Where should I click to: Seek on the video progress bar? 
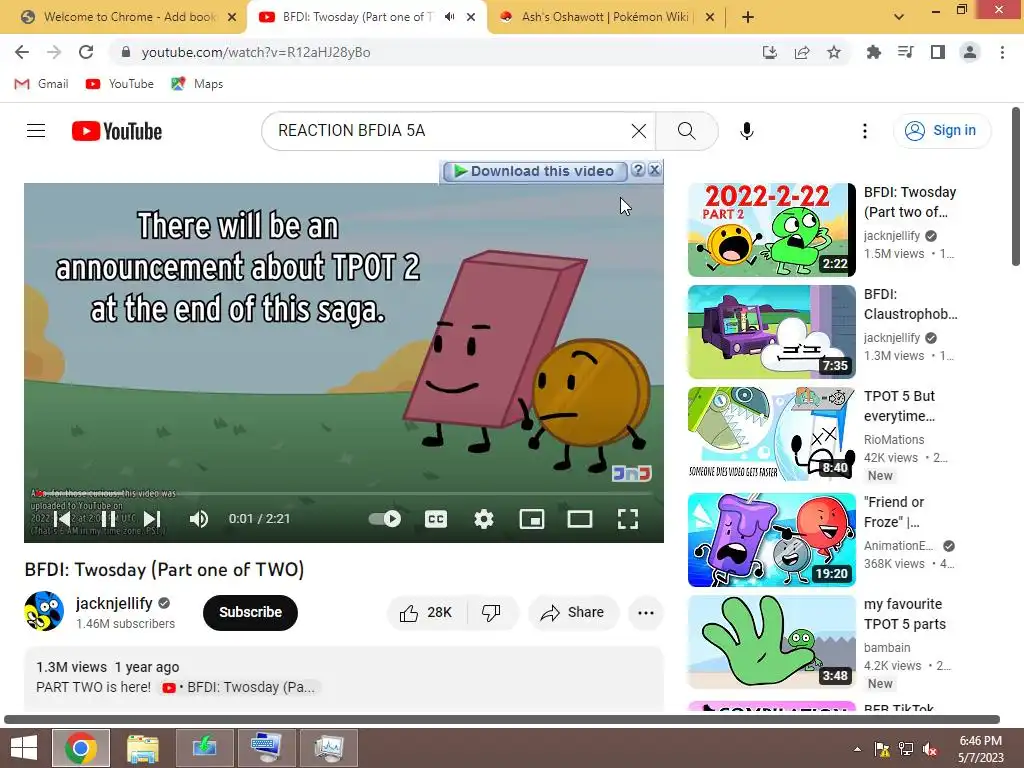[344, 494]
